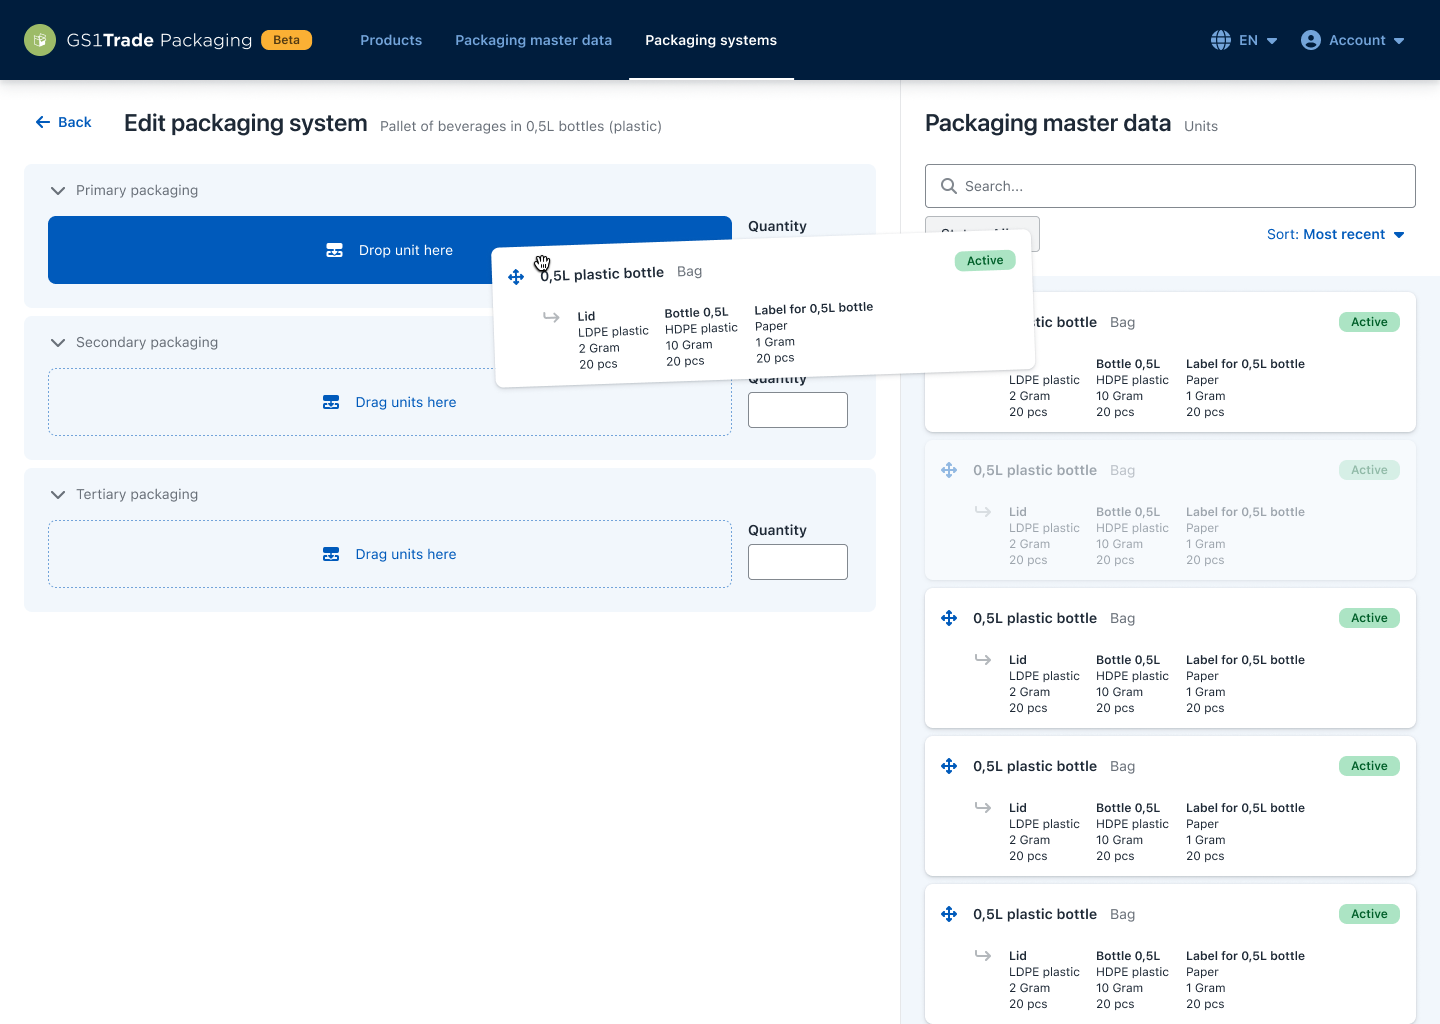
Task: Collapse the Tertiary packaging section
Action: tap(58, 494)
